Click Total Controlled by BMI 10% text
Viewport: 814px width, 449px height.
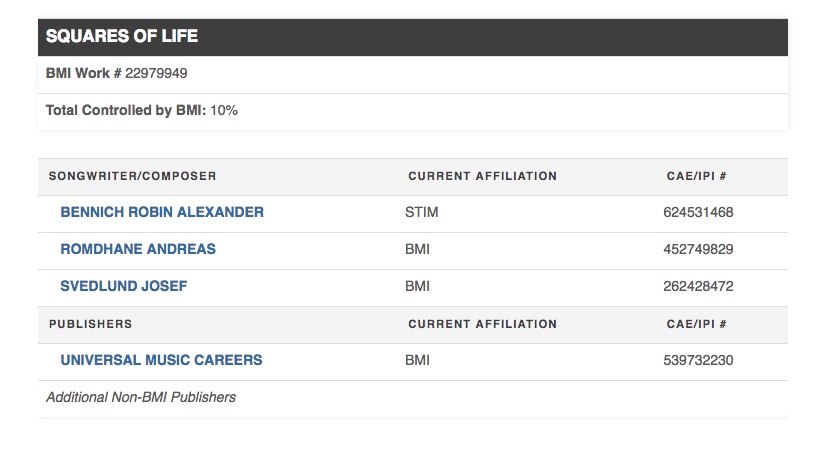pos(142,111)
